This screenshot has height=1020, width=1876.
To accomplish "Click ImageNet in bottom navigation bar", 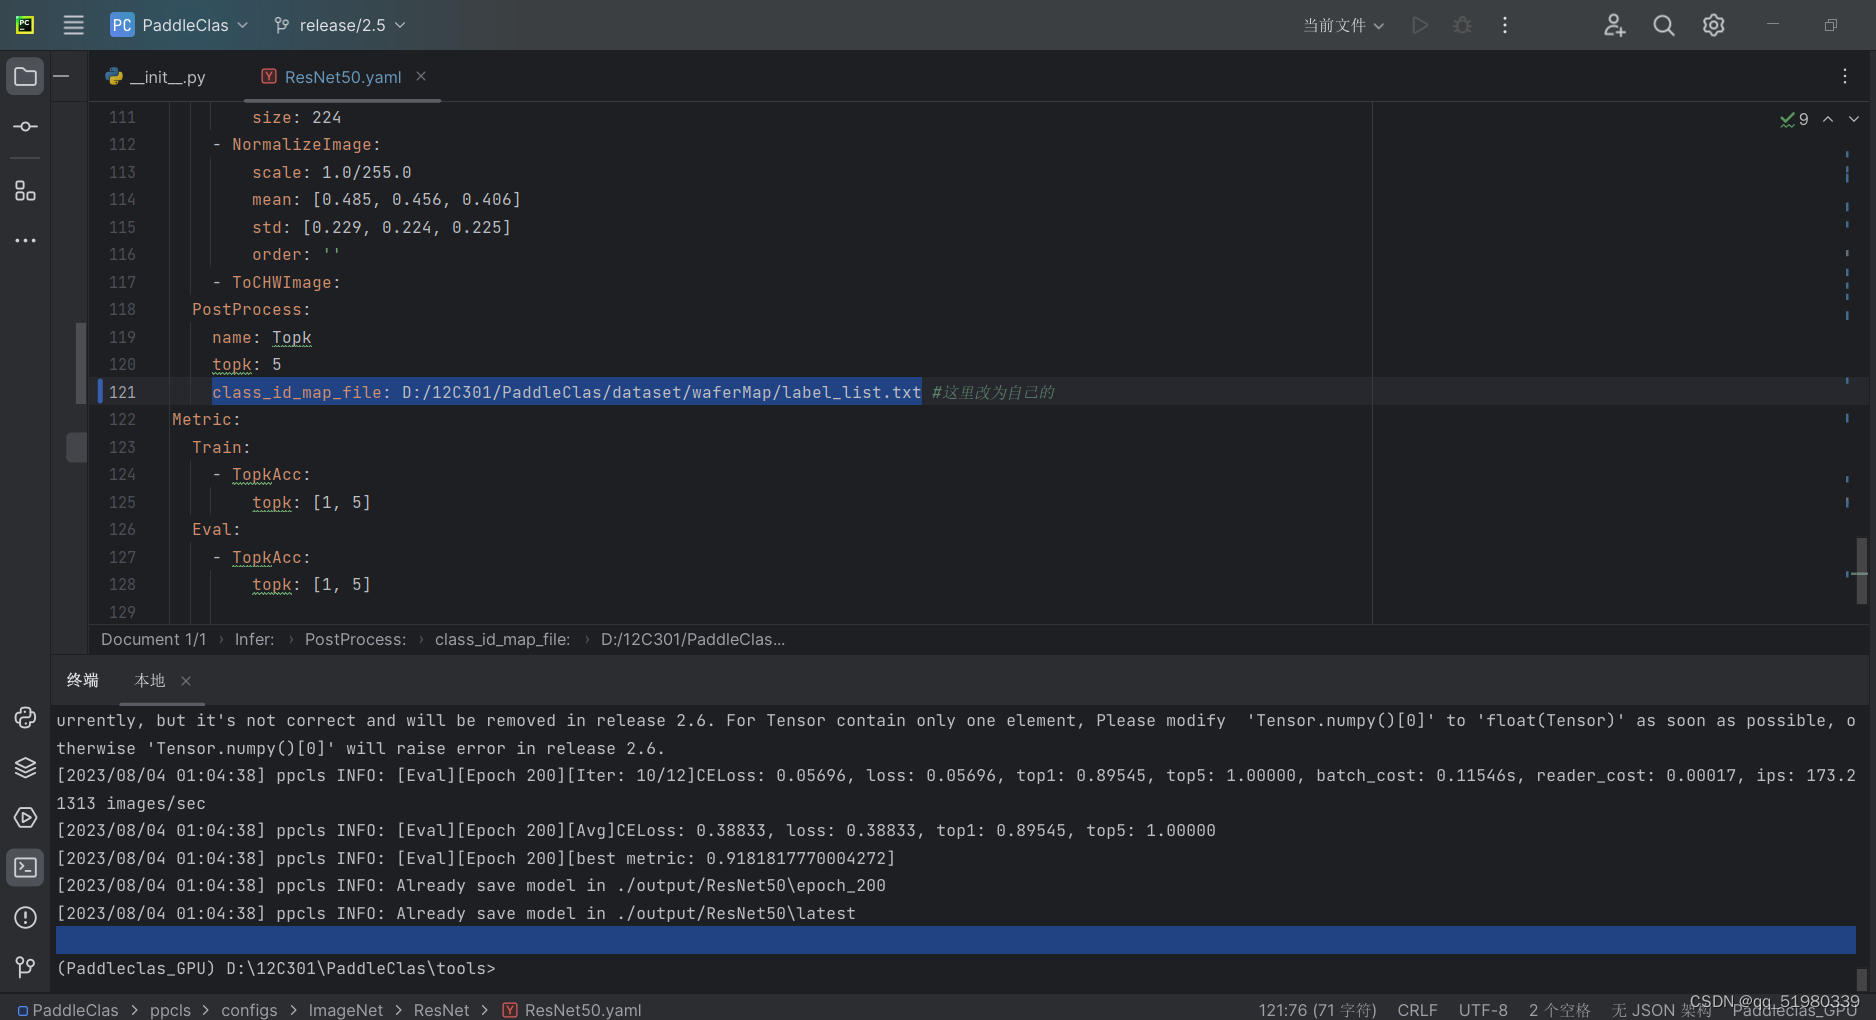I will 345,1010.
